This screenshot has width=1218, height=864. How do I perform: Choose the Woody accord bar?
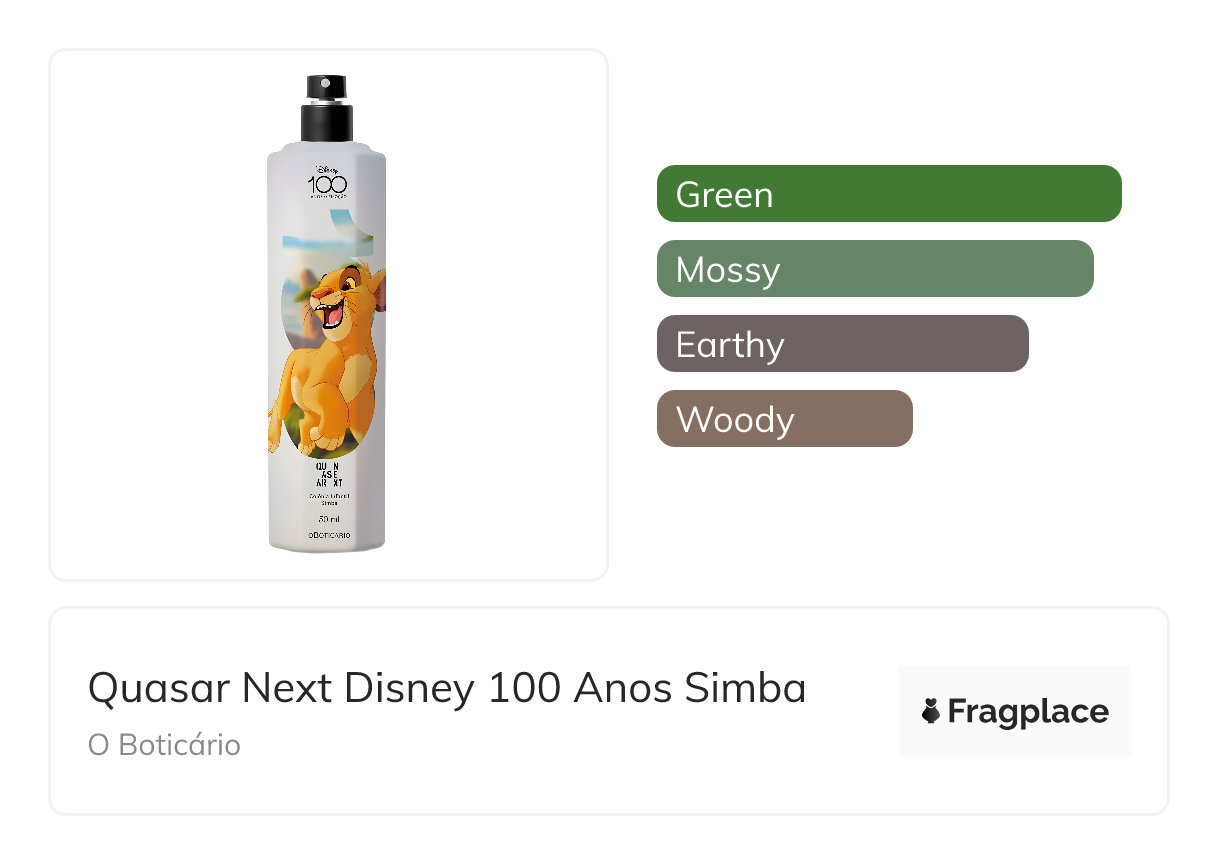pyautogui.click(x=784, y=419)
